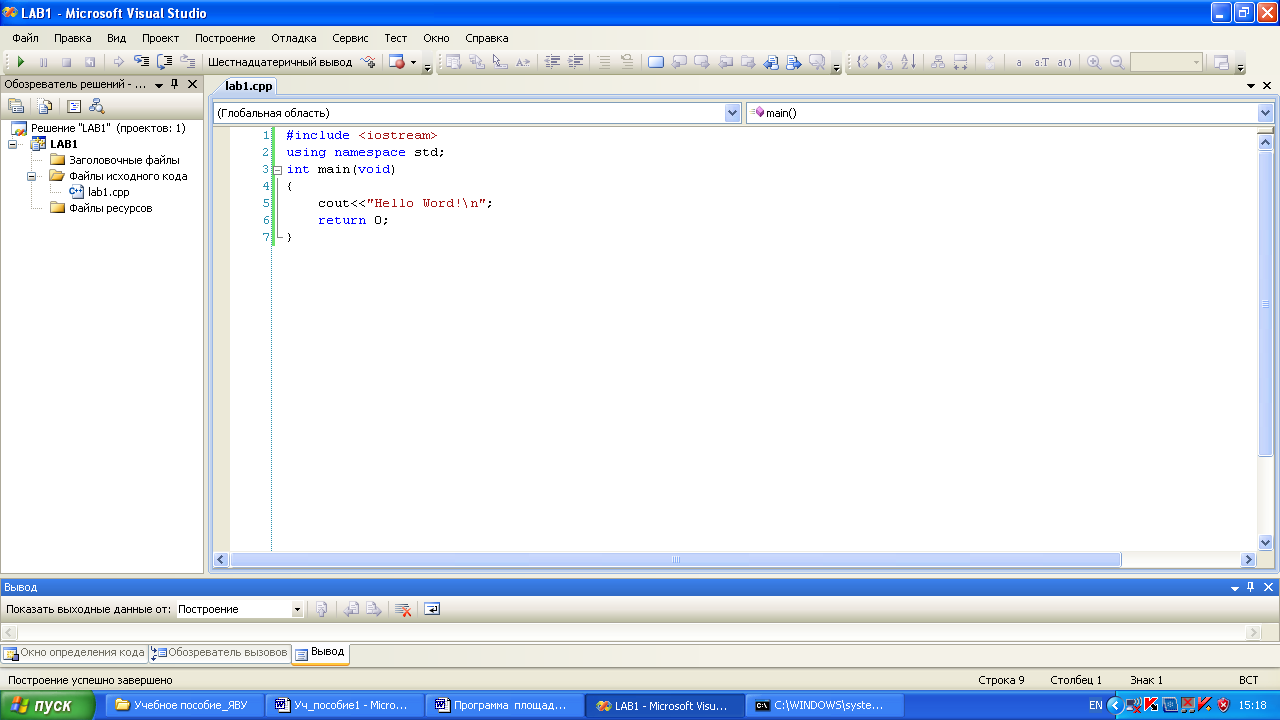
Task: Select the lab1.cpp editor tab
Action: click(248, 86)
